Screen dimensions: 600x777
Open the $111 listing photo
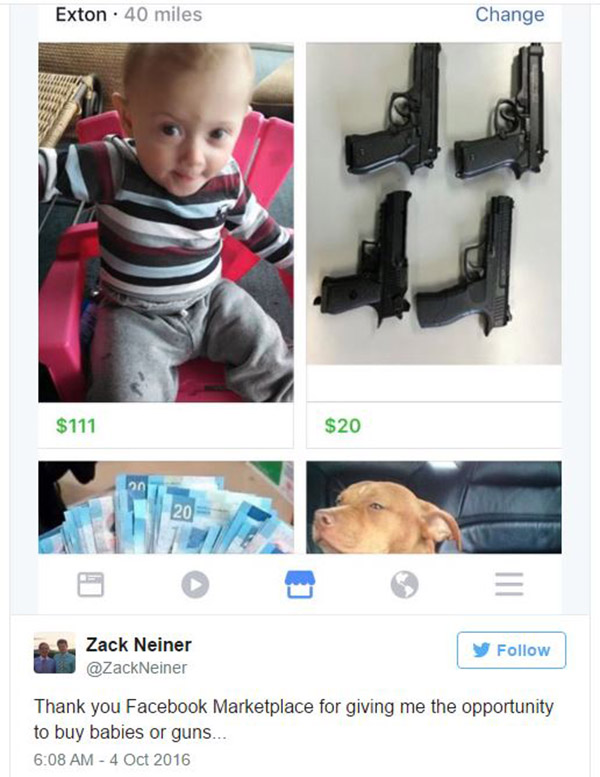(x=166, y=222)
